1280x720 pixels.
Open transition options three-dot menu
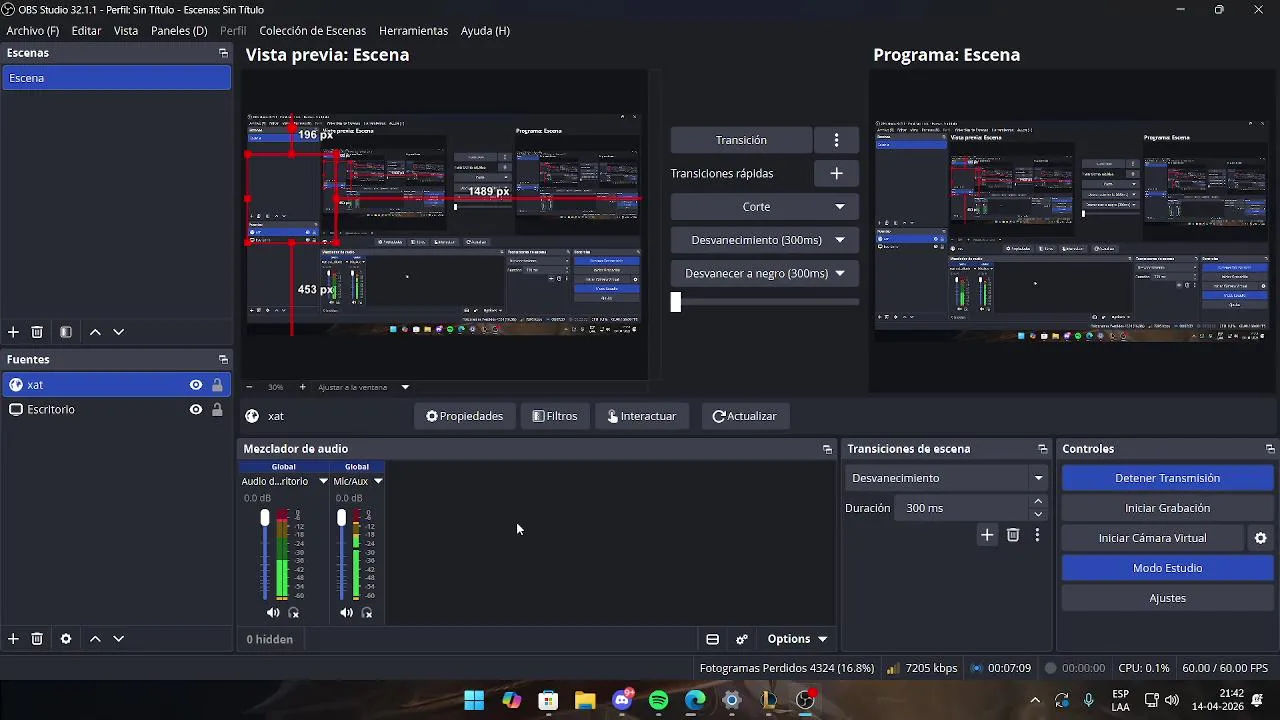pos(837,140)
